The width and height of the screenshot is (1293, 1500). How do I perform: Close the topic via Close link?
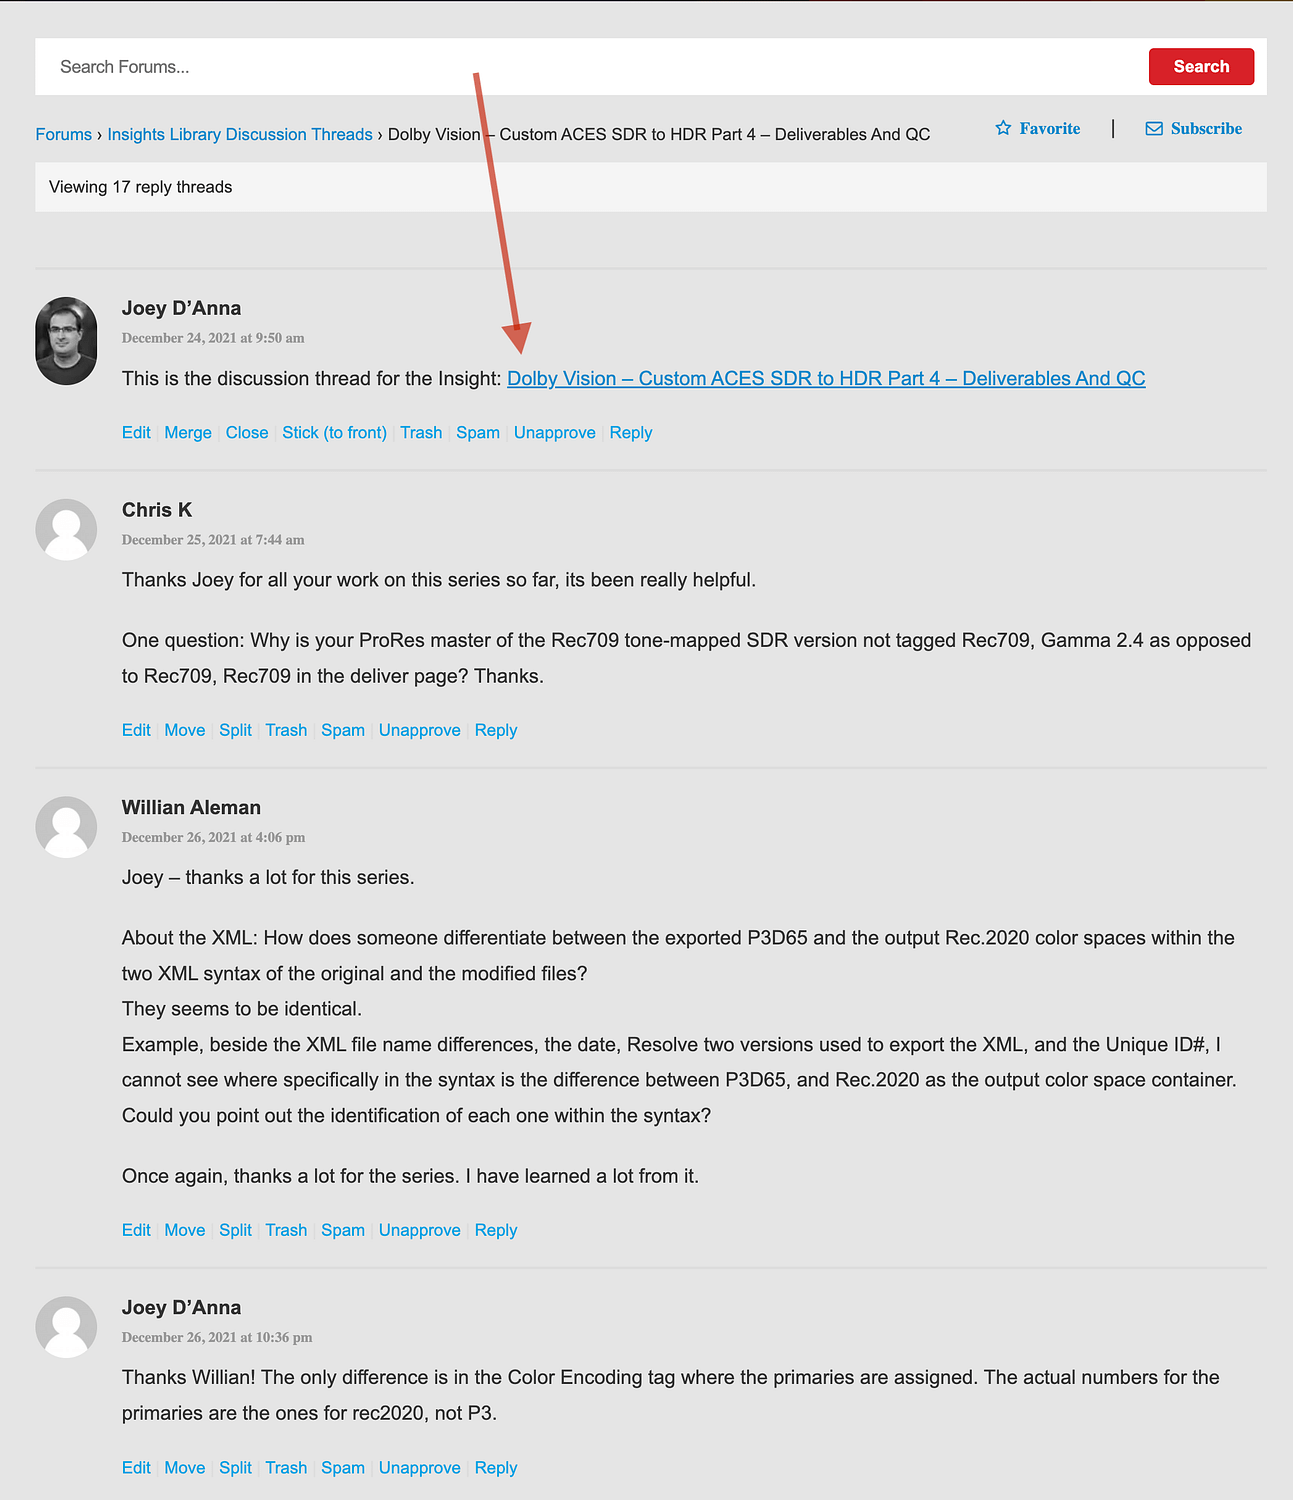[247, 432]
